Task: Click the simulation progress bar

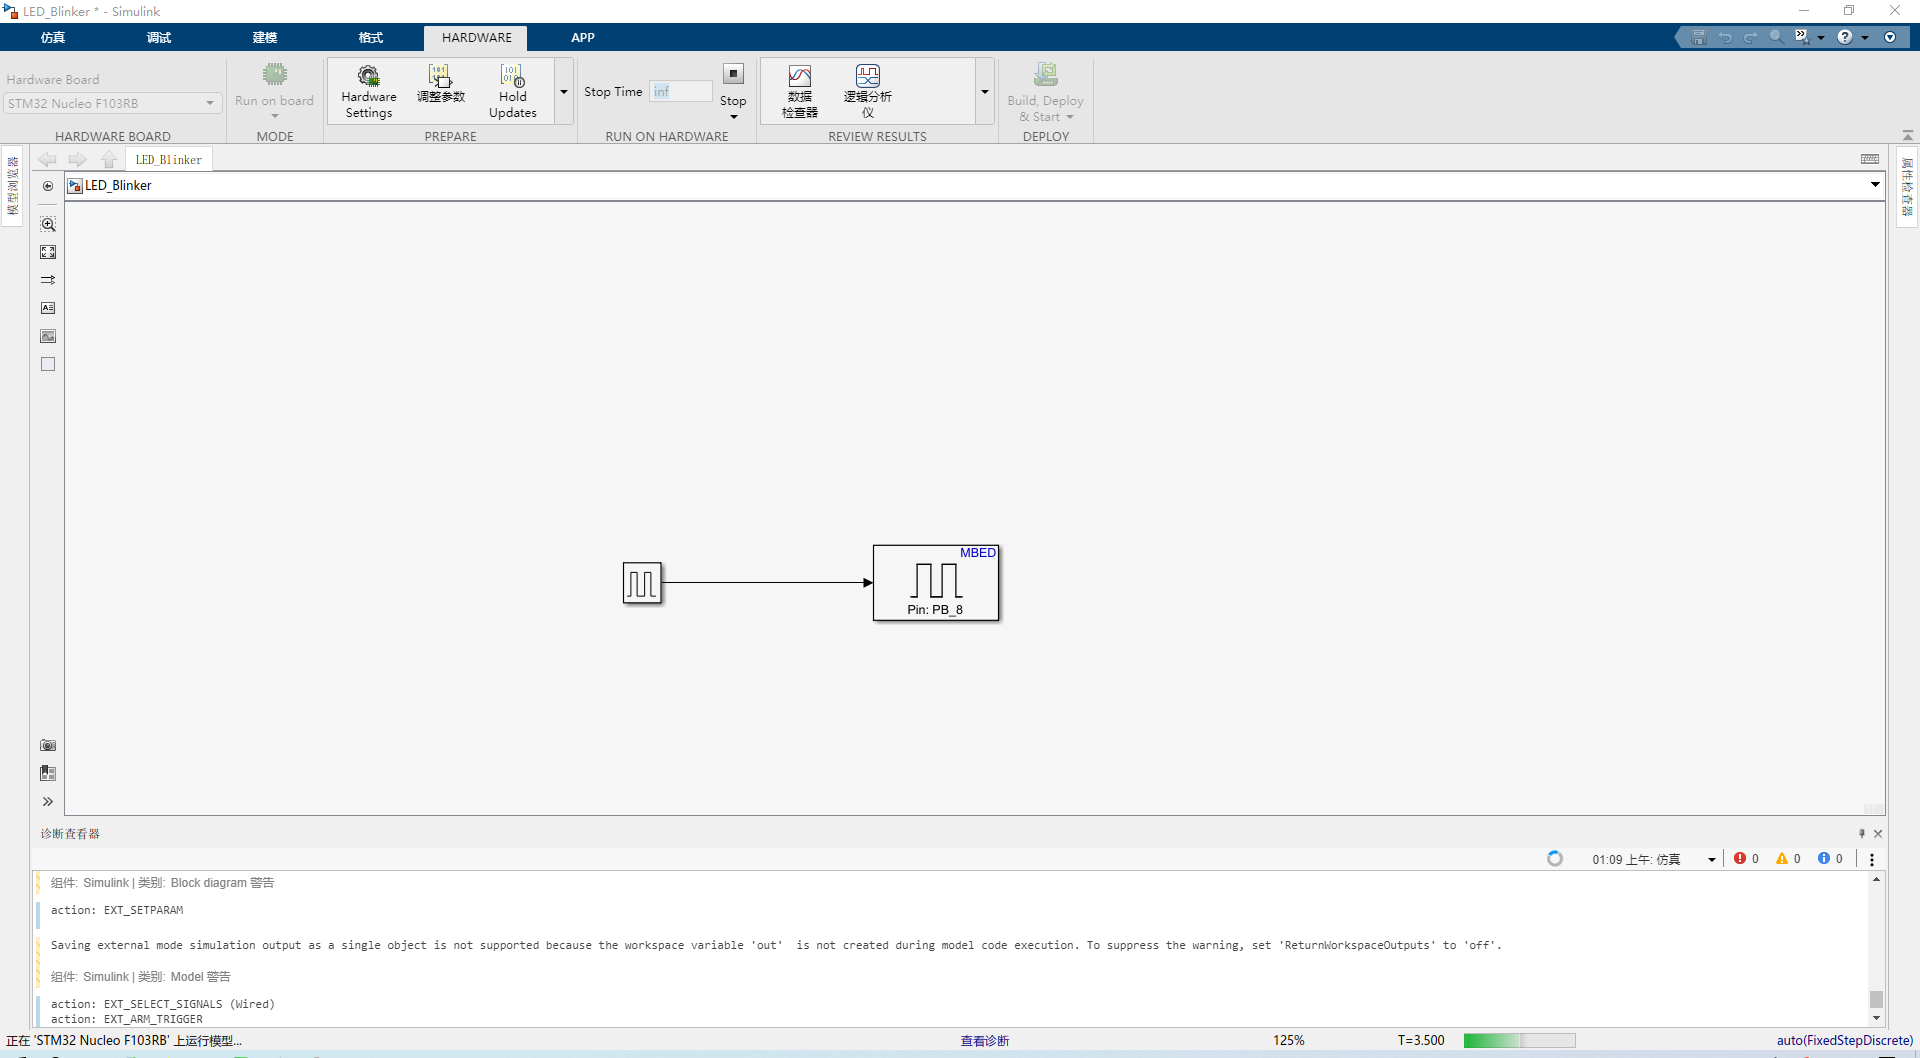Action: pyautogui.click(x=1518, y=1040)
